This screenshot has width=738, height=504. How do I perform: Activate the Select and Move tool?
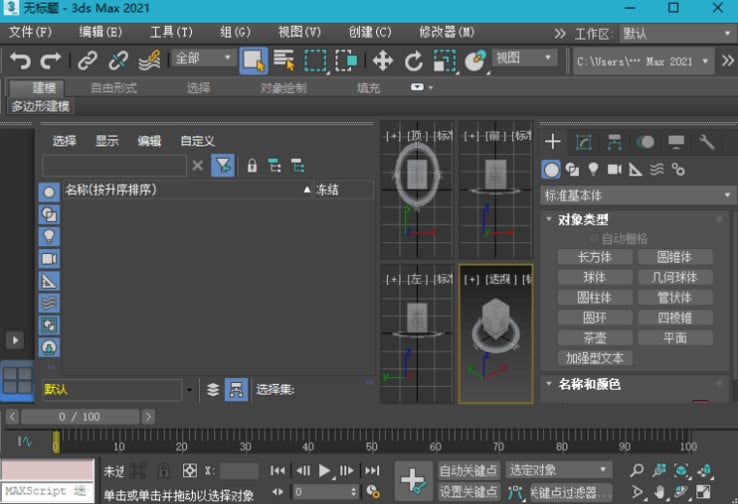(x=383, y=61)
